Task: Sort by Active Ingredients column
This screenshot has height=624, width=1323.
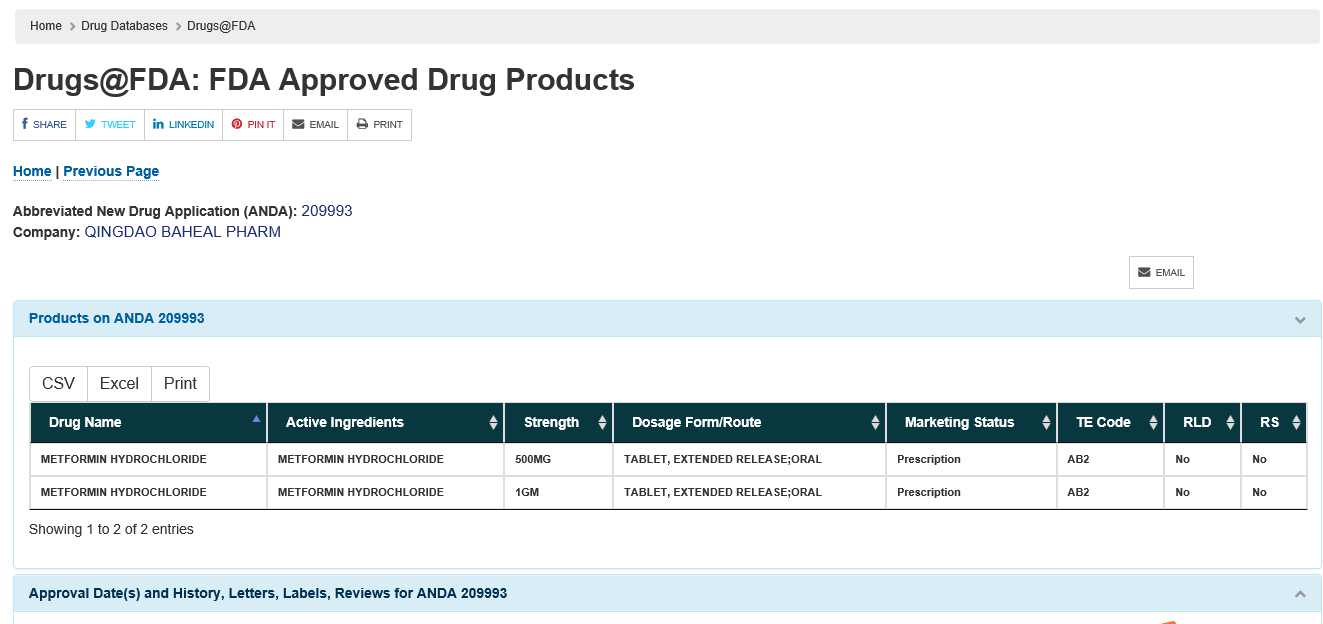Action: point(385,423)
